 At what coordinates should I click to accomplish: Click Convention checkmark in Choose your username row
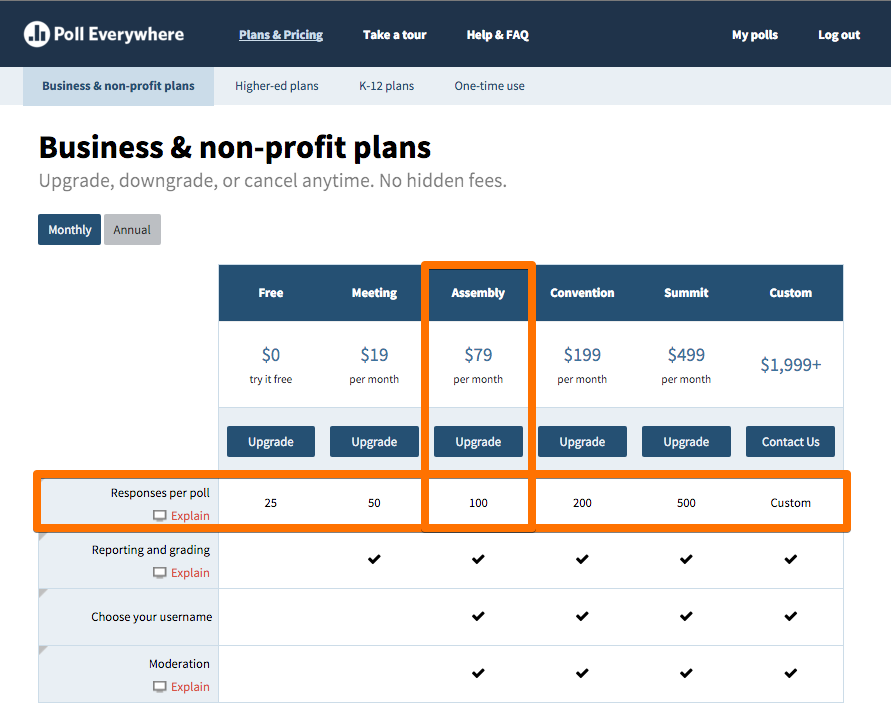coord(582,616)
